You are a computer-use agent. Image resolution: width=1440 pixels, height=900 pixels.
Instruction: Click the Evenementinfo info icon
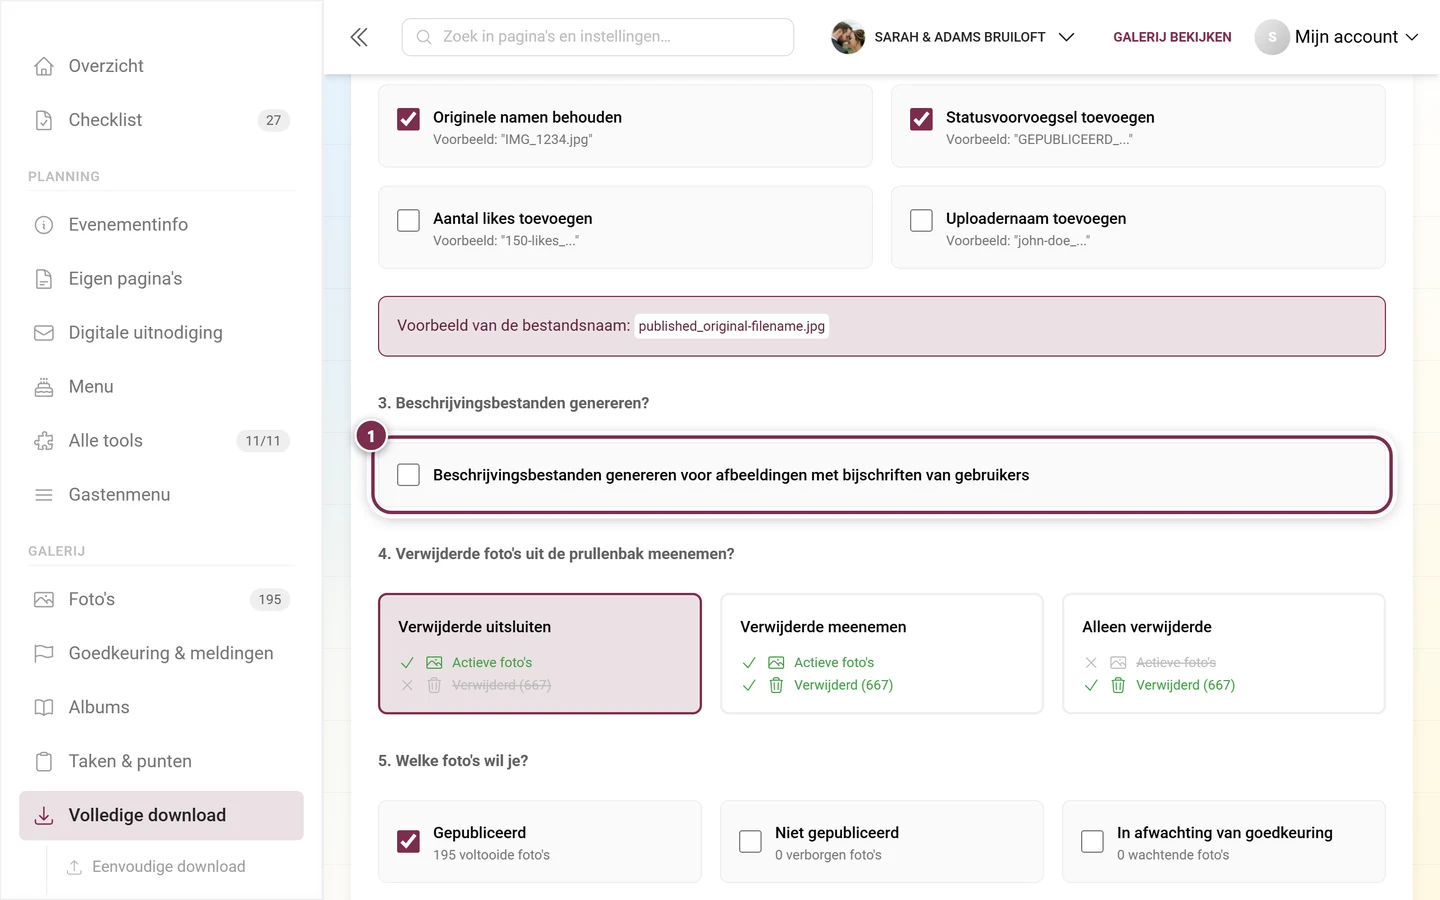(44, 225)
